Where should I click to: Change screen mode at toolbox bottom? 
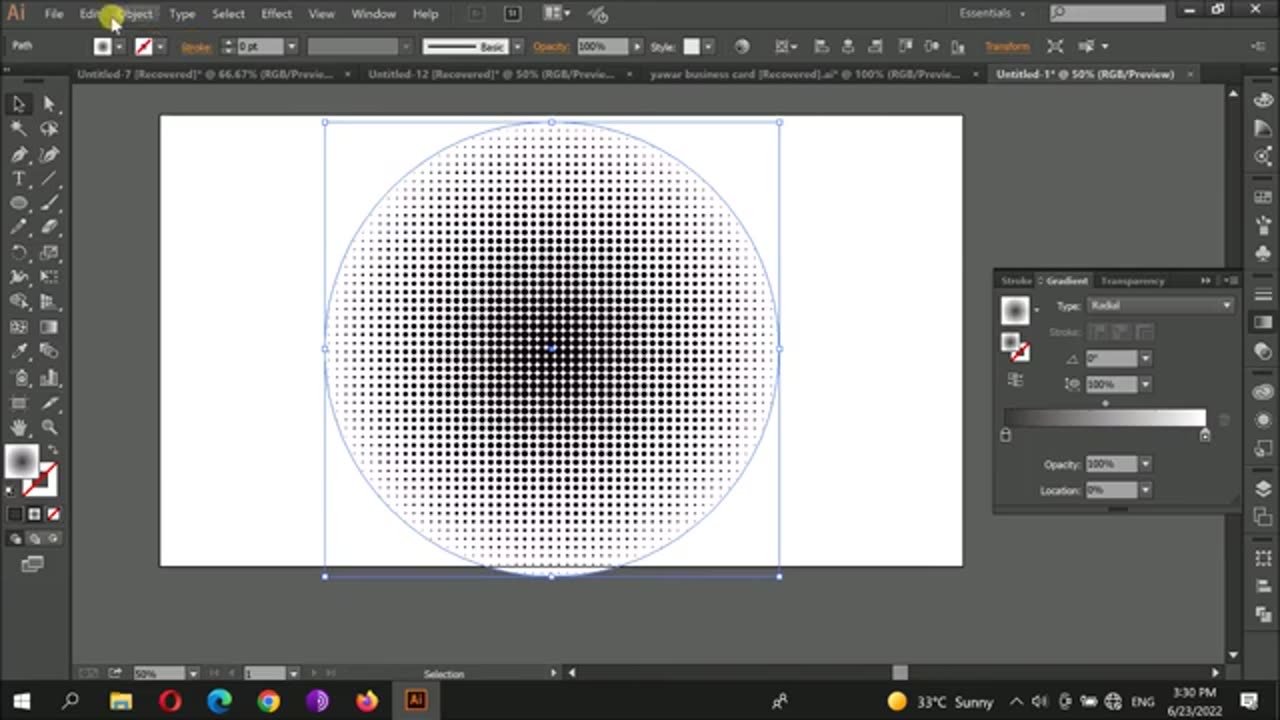pyautogui.click(x=32, y=565)
